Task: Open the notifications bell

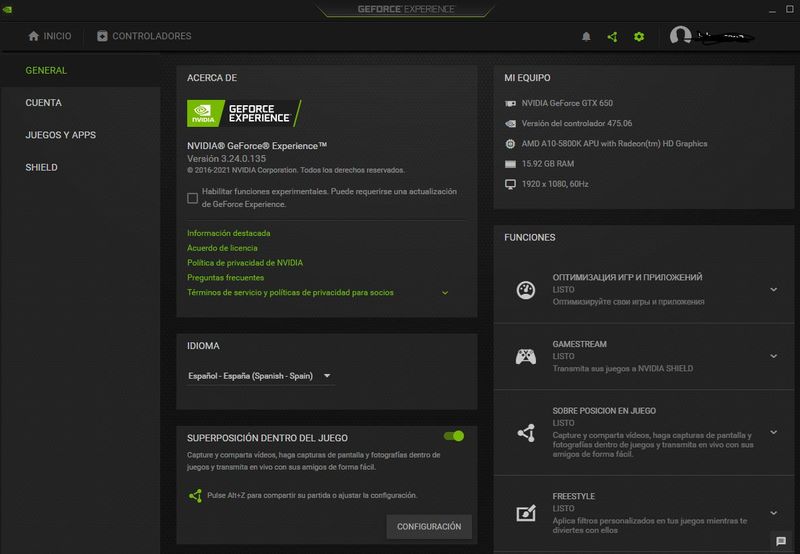Action: (586, 36)
